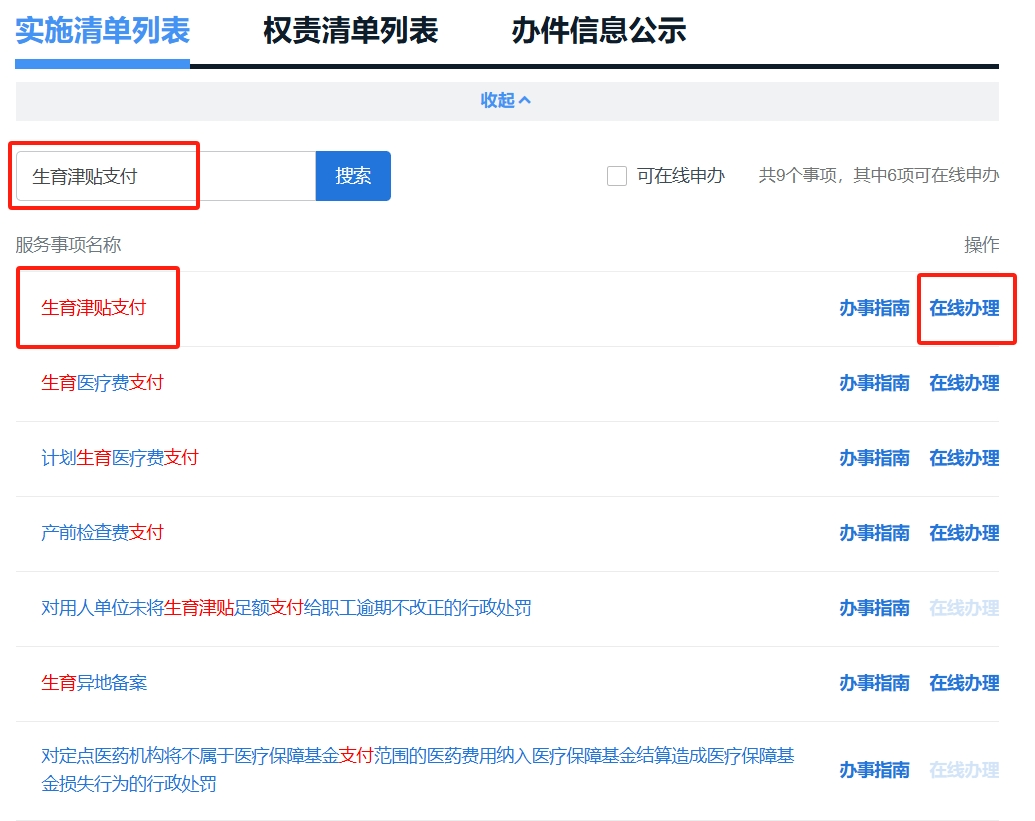View 办事指南 for 对用人单位未将生育津贴足额支付 penalty item
This screenshot has width=1035, height=821.
[874, 608]
